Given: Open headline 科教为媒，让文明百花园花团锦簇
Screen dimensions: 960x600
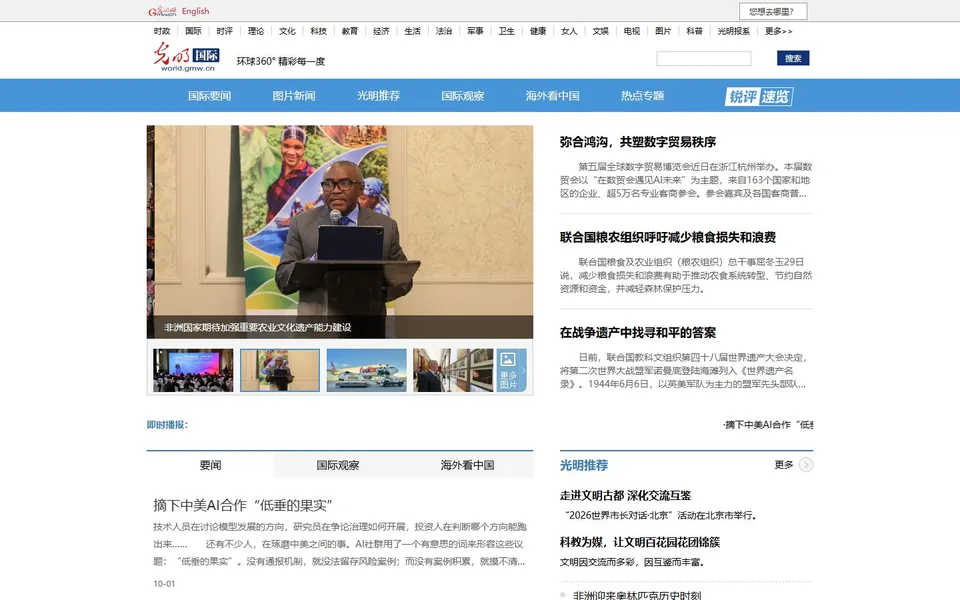Looking at the screenshot, I should coord(640,542).
